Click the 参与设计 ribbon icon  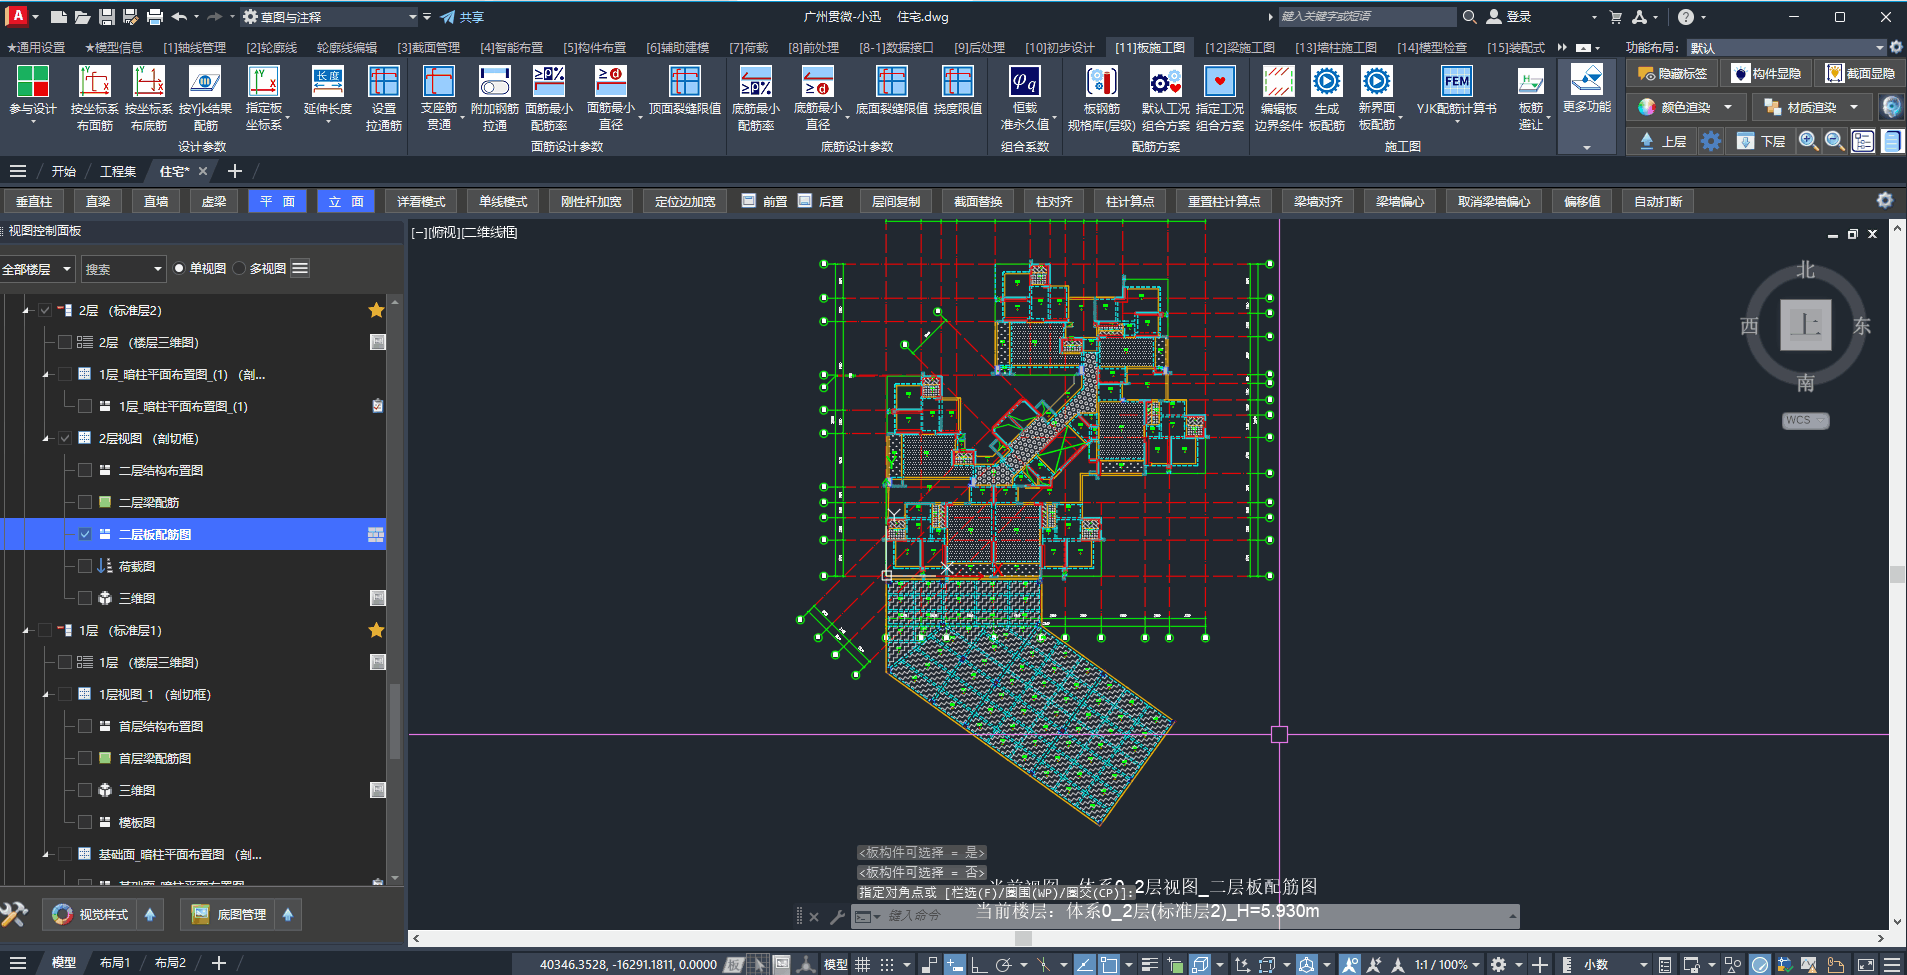click(x=32, y=83)
